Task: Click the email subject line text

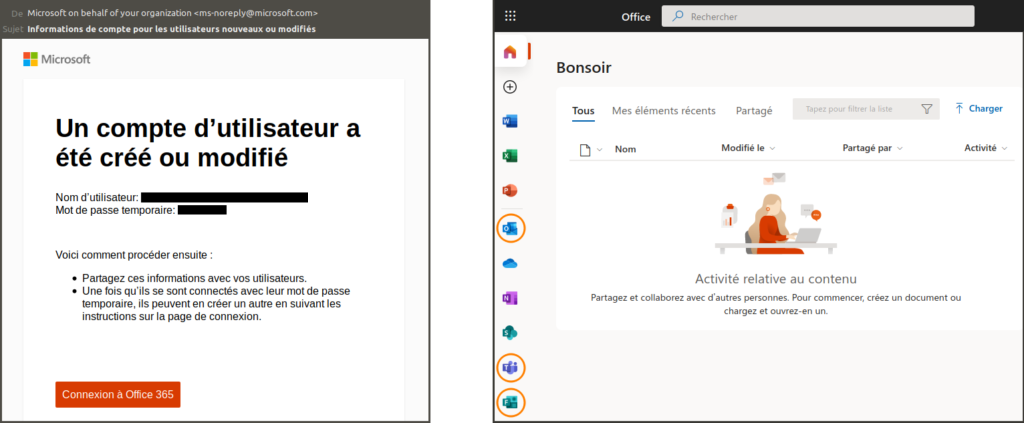Action: pos(172,29)
